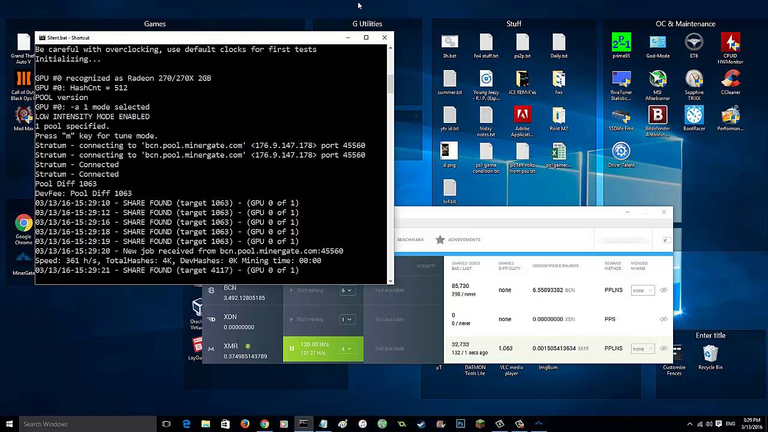Image resolution: width=768 pixels, height=432 pixels.
Task: Toggle visibility eye in XMR row
Action: [x=664, y=348]
